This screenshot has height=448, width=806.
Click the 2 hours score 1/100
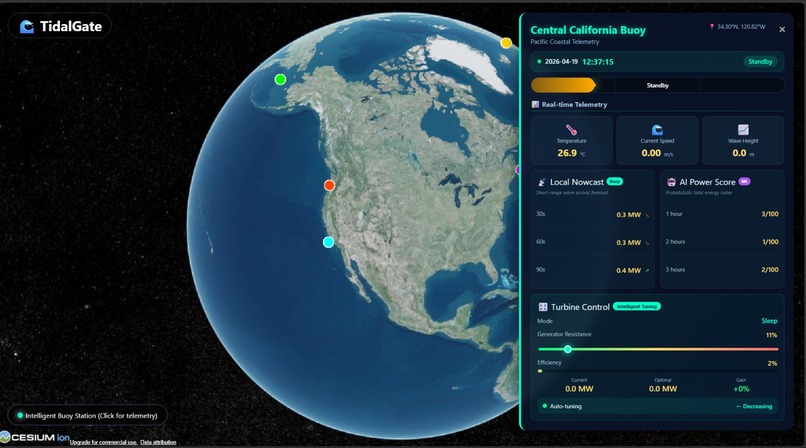770,241
